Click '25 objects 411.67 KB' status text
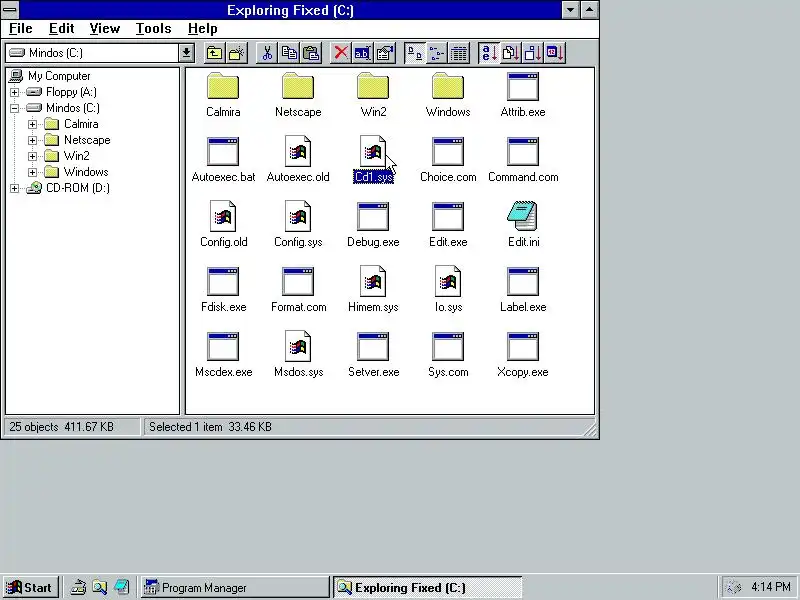The width and height of the screenshot is (800, 600). (x=61, y=427)
